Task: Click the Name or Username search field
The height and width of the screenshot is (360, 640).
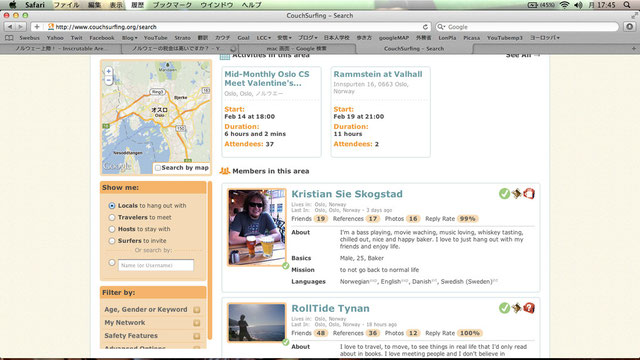Action: coord(156,265)
